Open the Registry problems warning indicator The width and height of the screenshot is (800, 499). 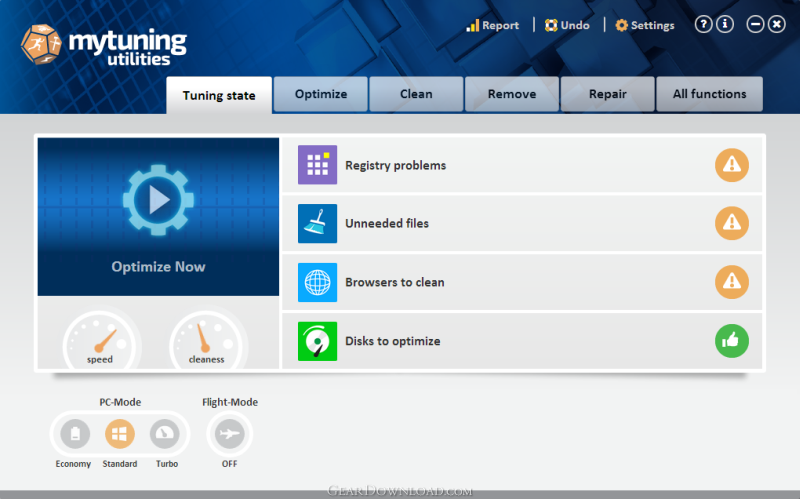(x=732, y=165)
